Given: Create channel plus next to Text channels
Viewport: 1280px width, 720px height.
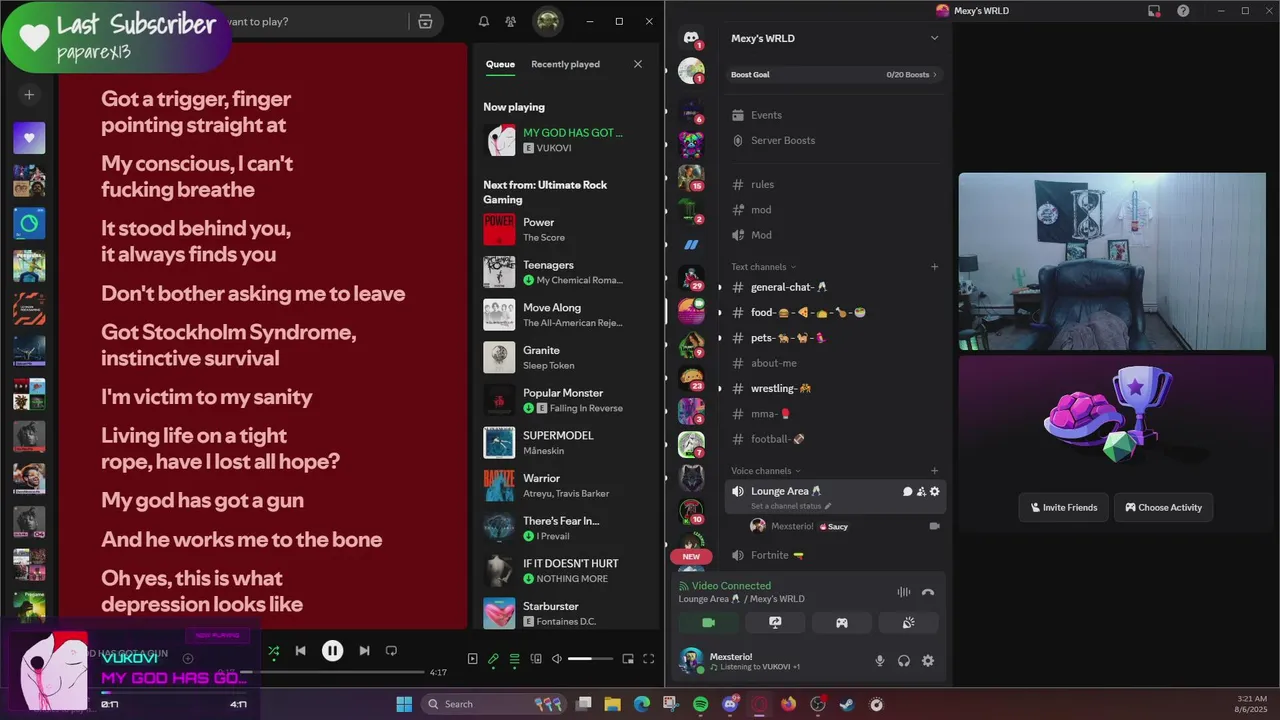Looking at the screenshot, I should (x=935, y=267).
